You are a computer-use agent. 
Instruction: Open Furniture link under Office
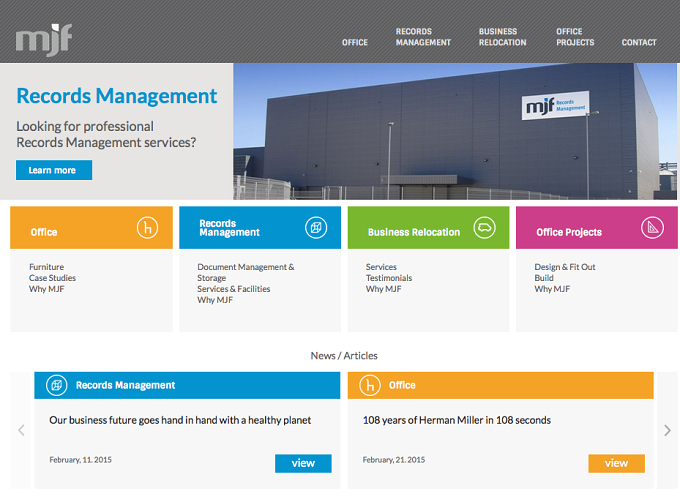[46, 267]
